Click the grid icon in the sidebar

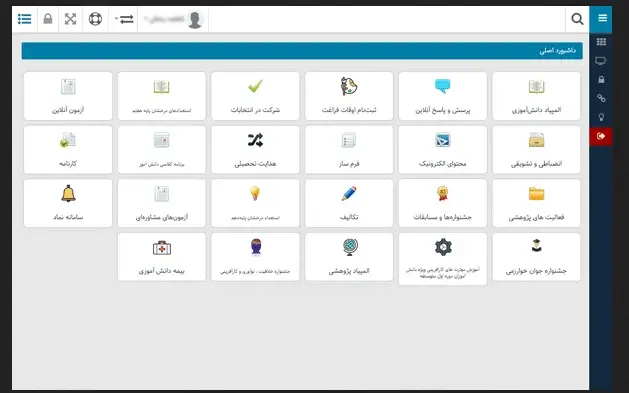point(601,42)
